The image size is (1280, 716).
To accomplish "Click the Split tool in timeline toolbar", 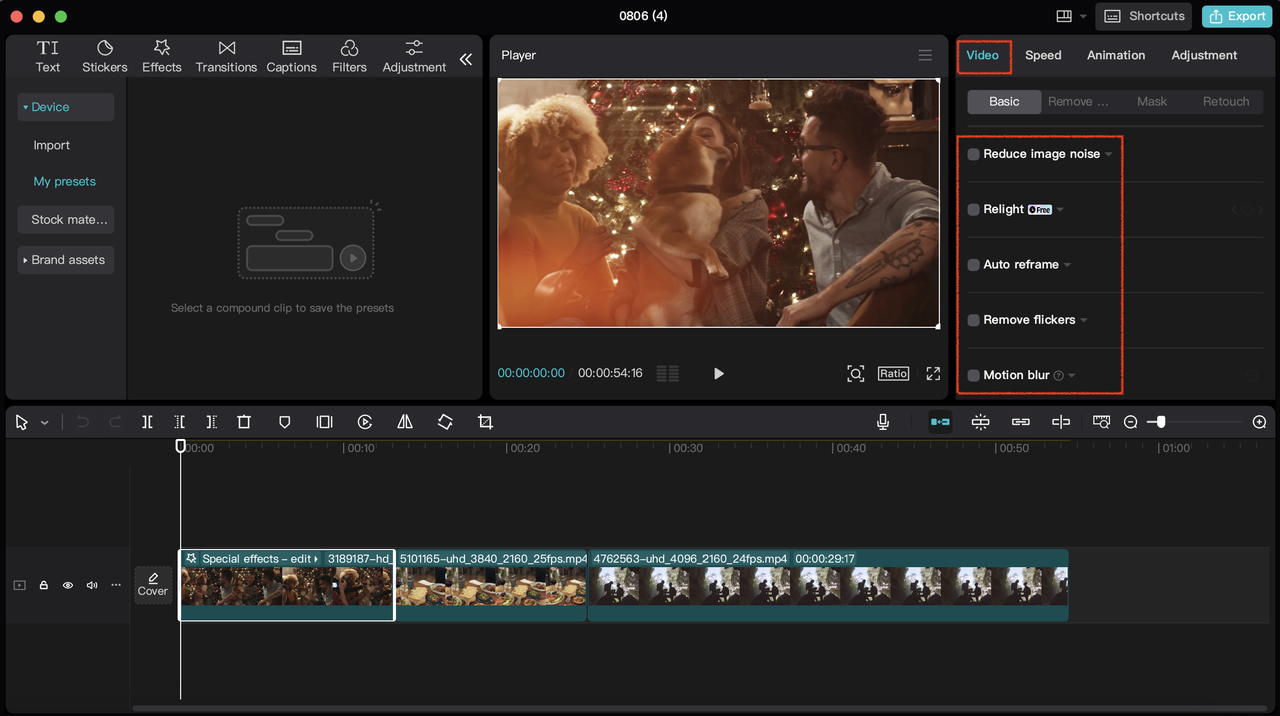I will pyautogui.click(x=147, y=422).
